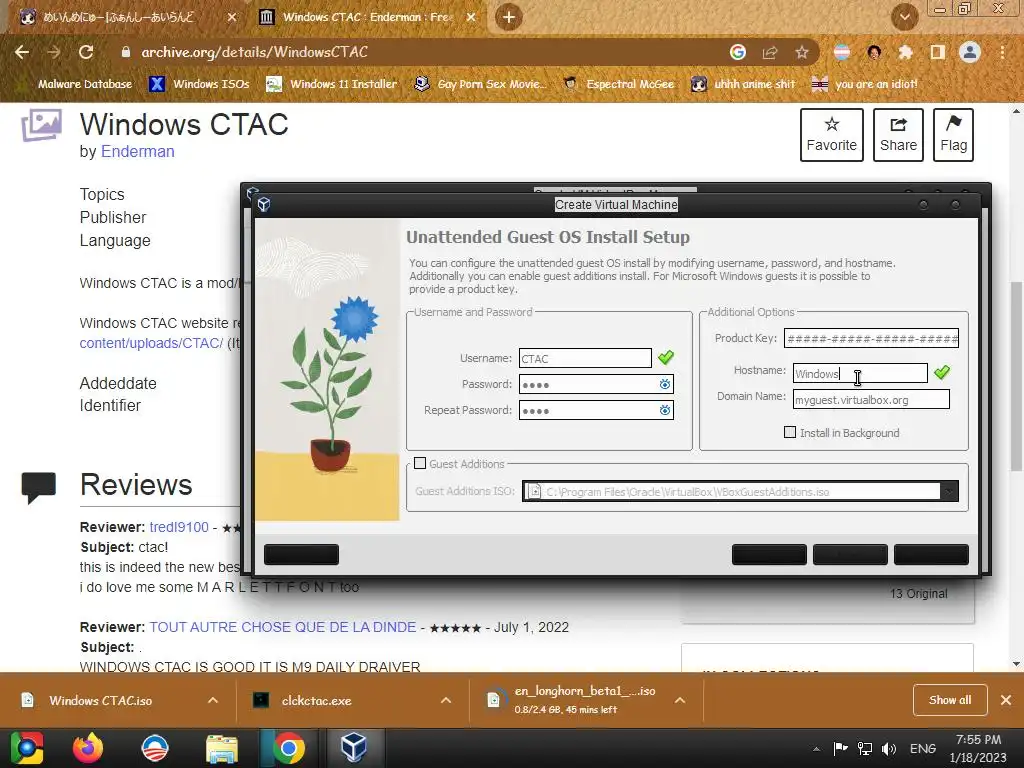Viewport: 1024px width, 768px height.
Task: Open the Chrome profile avatar
Action: pyautogui.click(x=970, y=52)
